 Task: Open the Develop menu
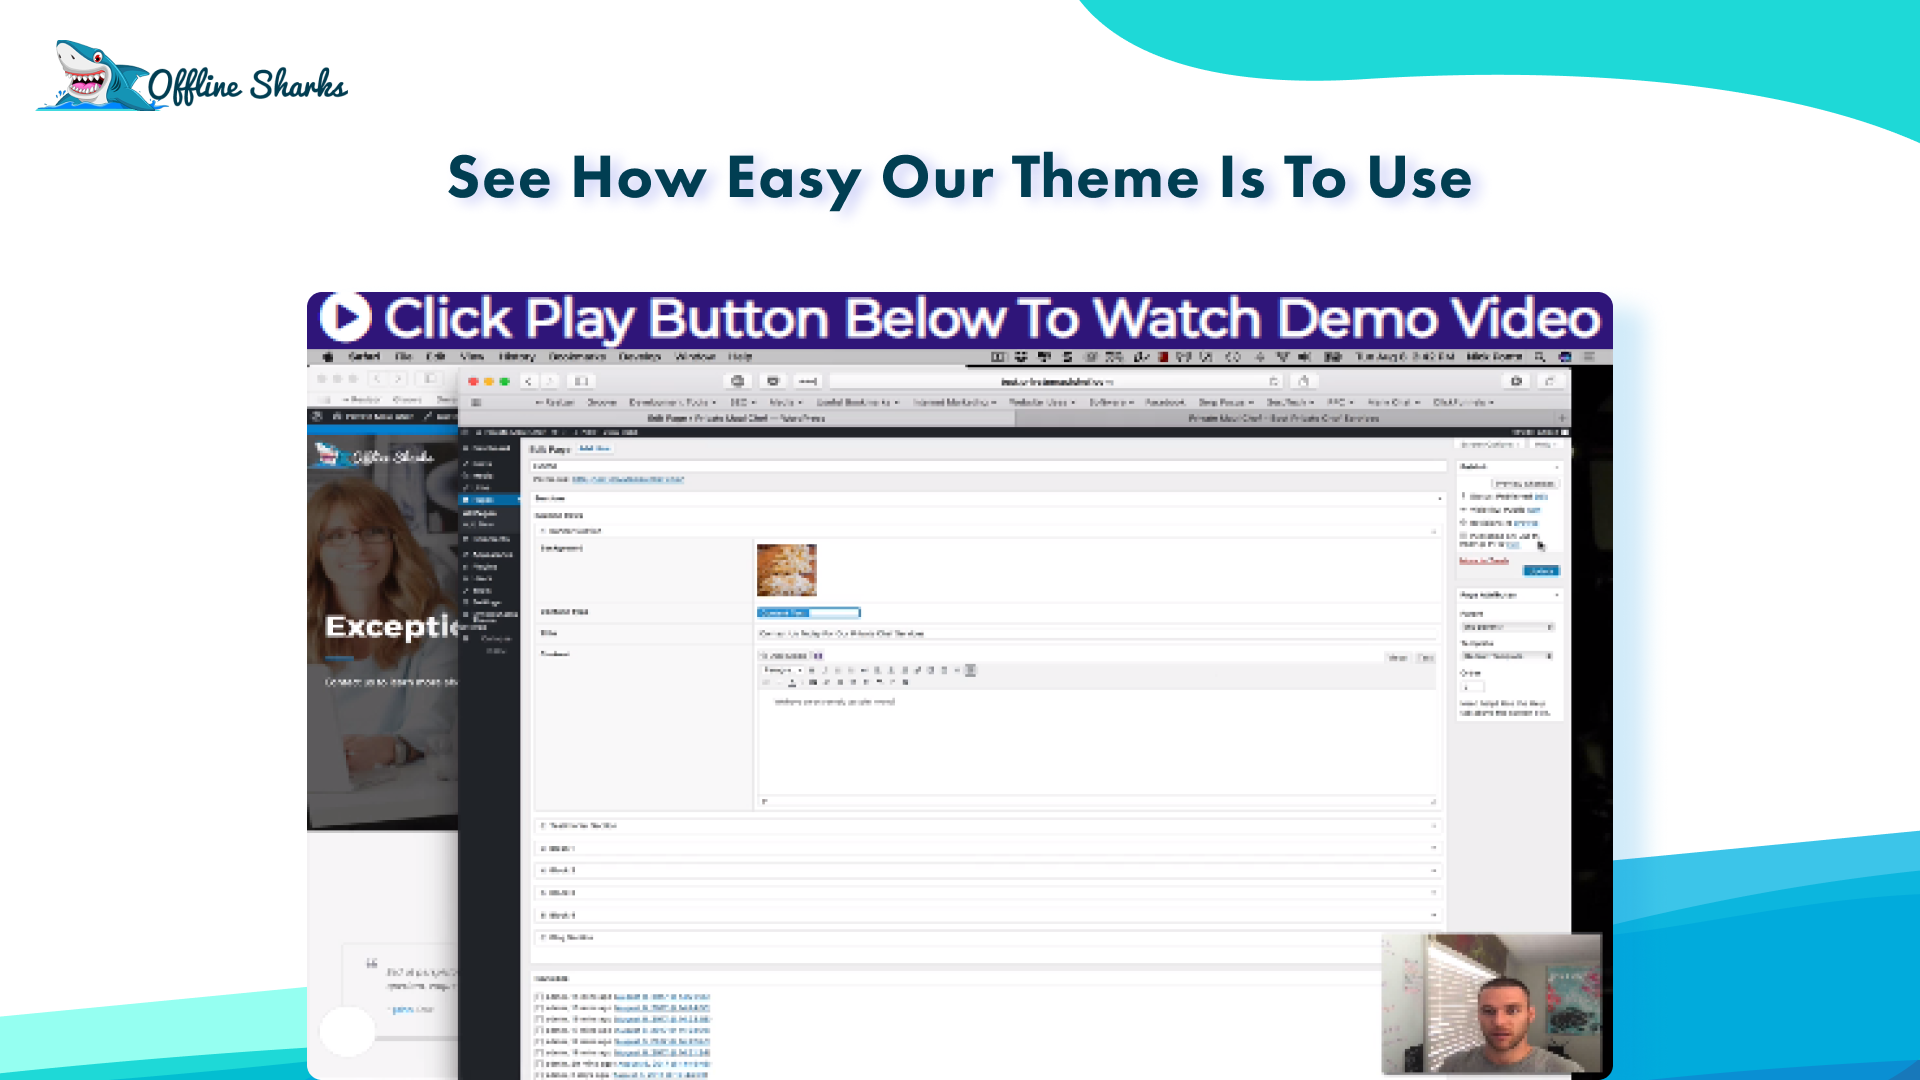click(x=640, y=356)
